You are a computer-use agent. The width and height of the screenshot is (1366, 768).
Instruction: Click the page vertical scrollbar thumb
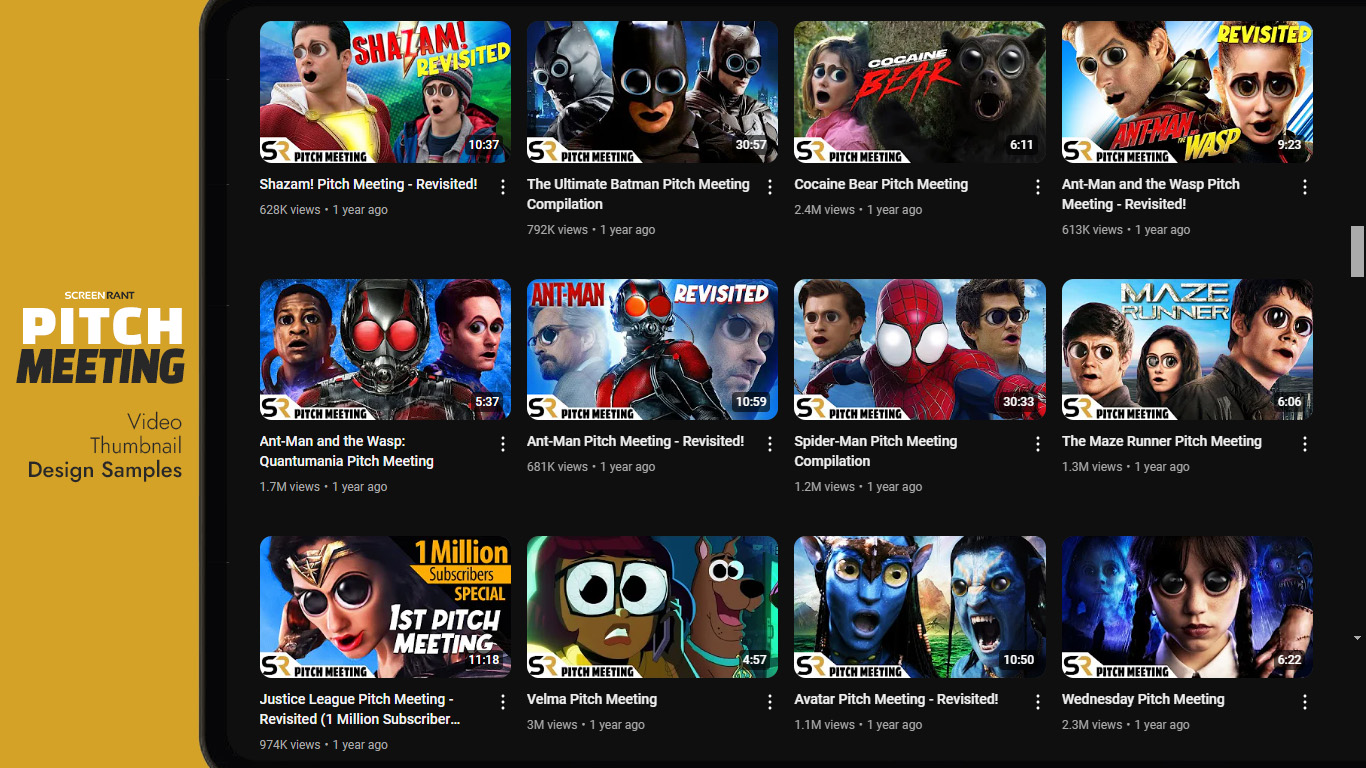1357,251
